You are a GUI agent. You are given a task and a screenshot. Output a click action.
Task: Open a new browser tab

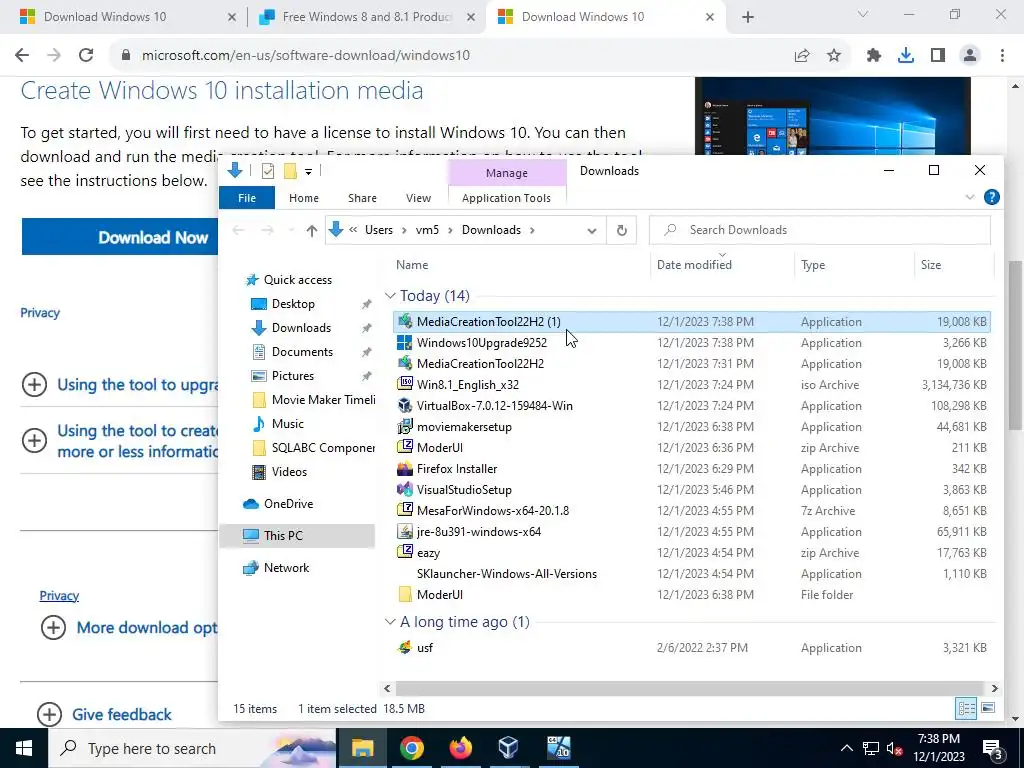point(748,17)
